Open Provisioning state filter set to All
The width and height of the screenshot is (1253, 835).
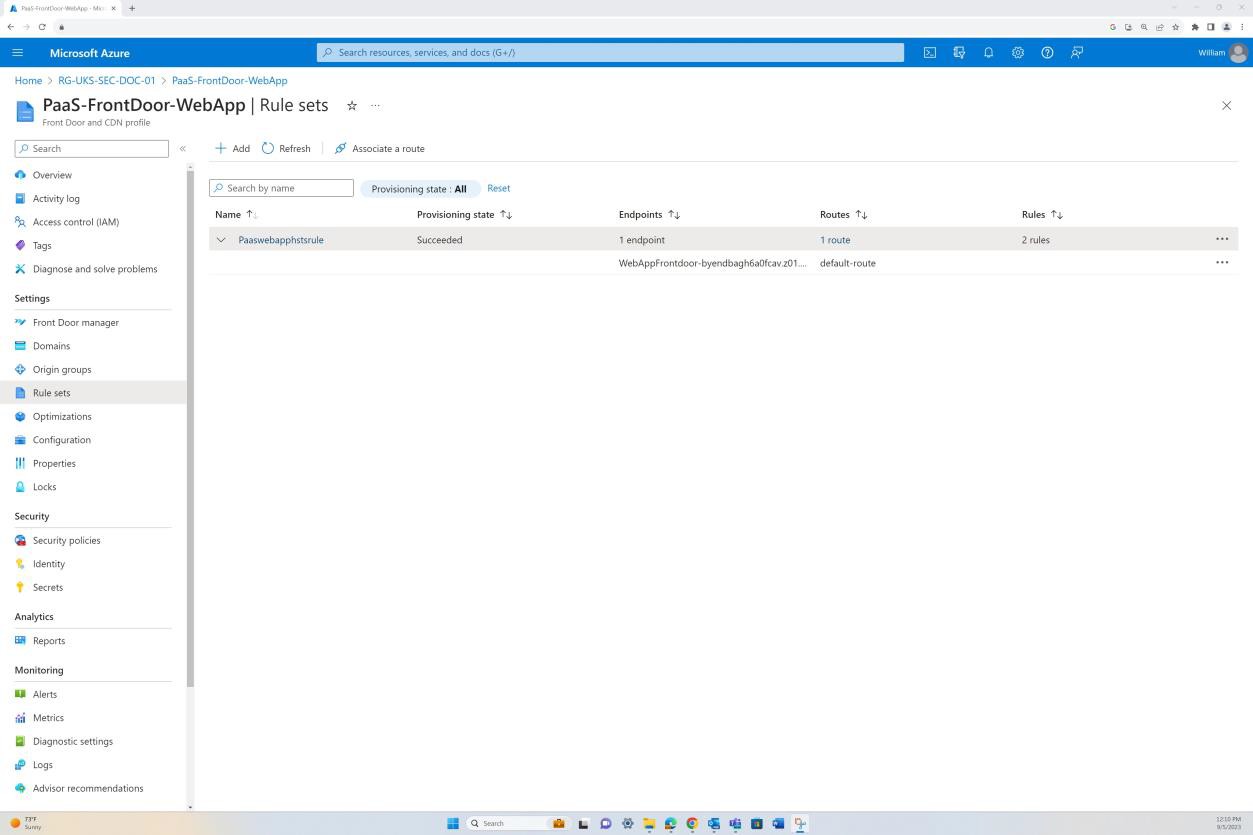(419, 188)
